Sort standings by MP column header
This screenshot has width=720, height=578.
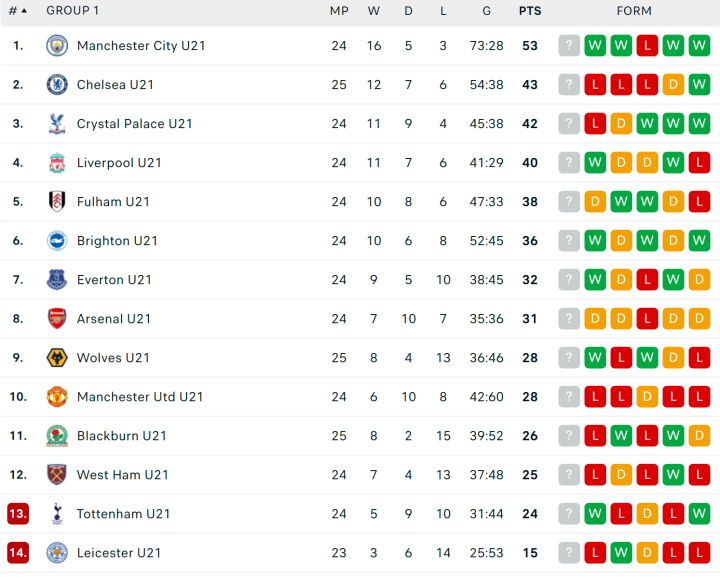pyautogui.click(x=339, y=11)
